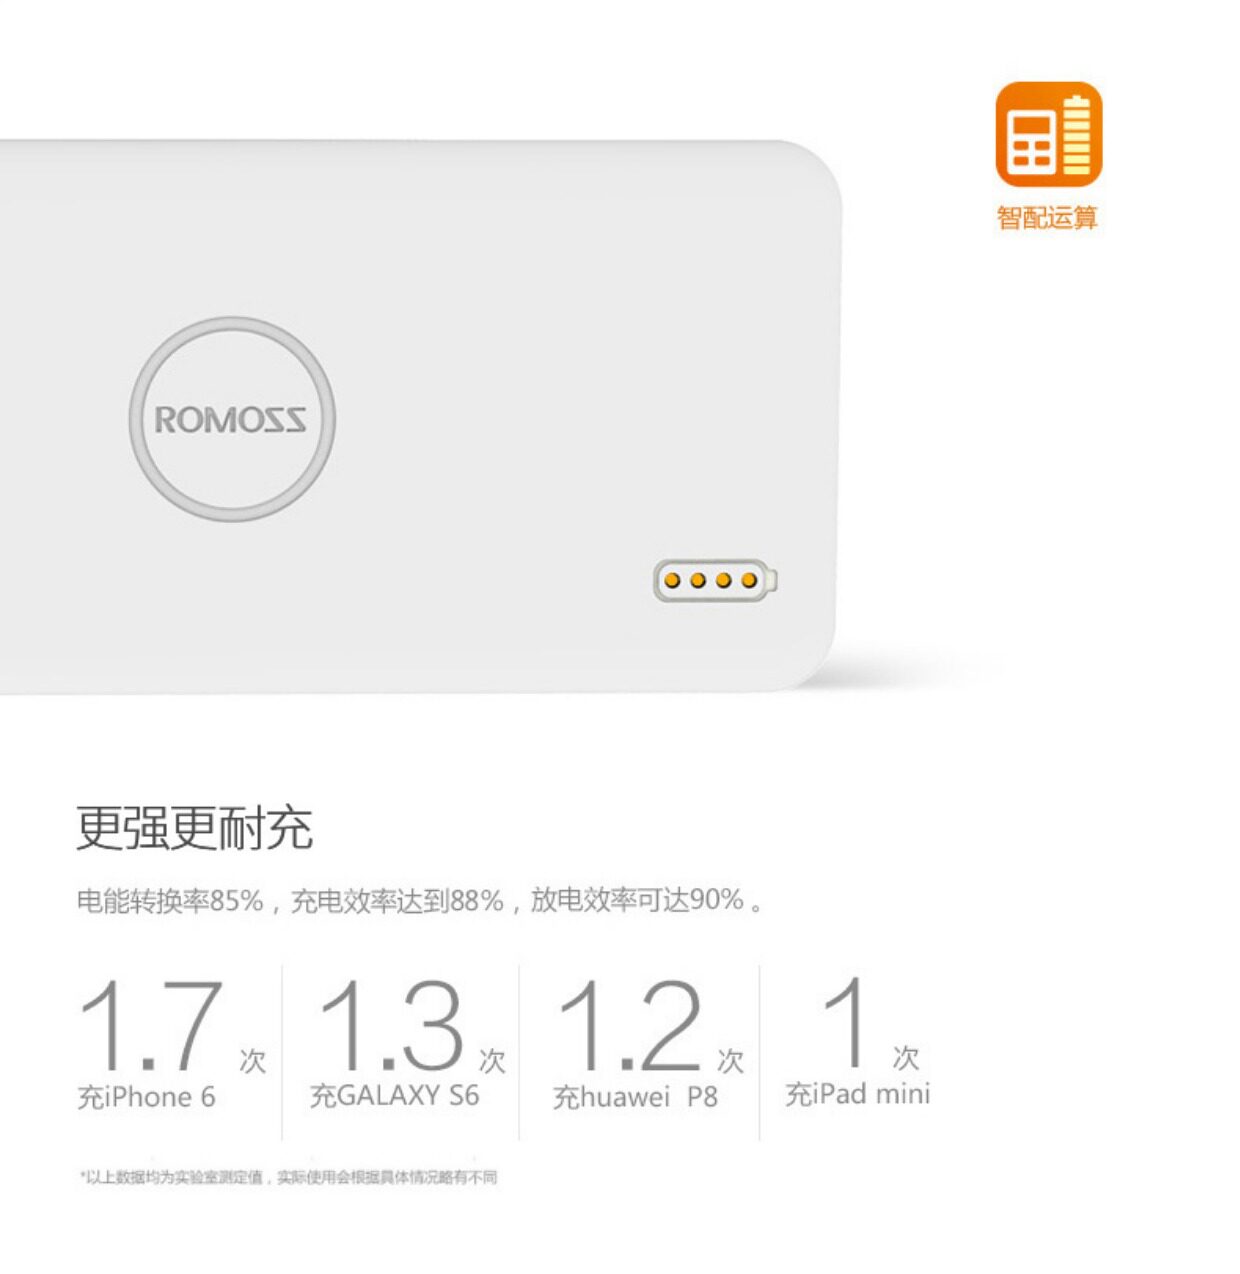Click the 智配运算 label under the icon

point(1047,217)
